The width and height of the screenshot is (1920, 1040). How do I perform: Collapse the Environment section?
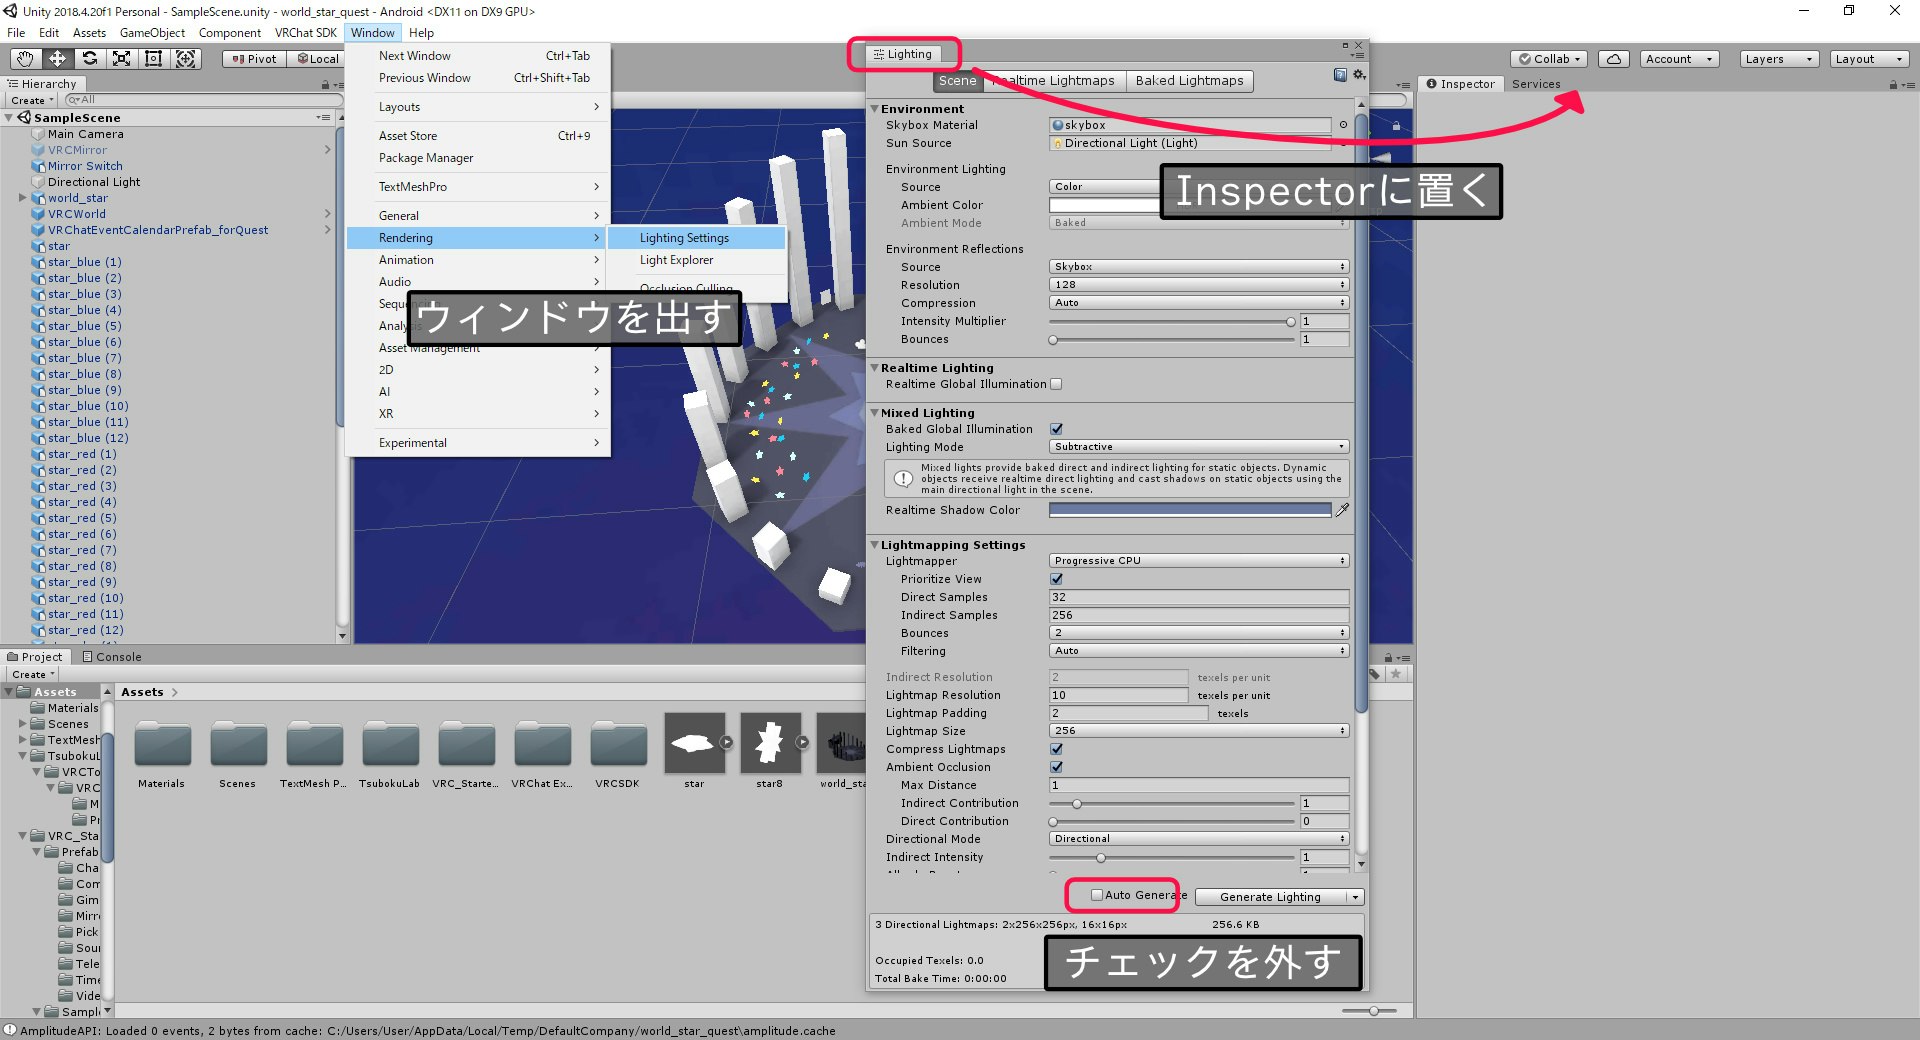[875, 109]
